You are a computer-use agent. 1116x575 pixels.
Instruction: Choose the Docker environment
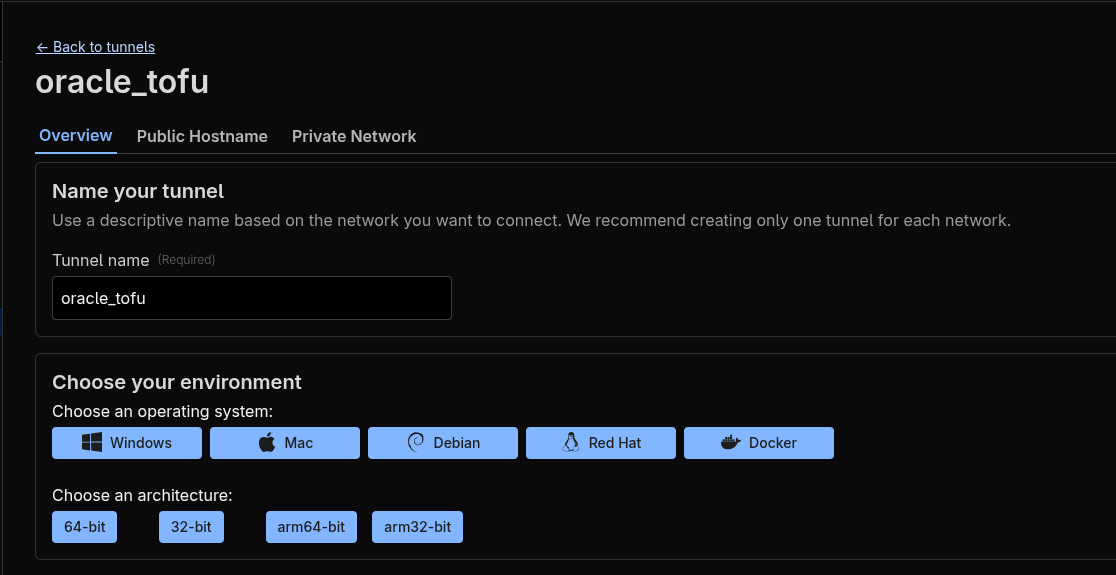pyautogui.click(x=759, y=443)
